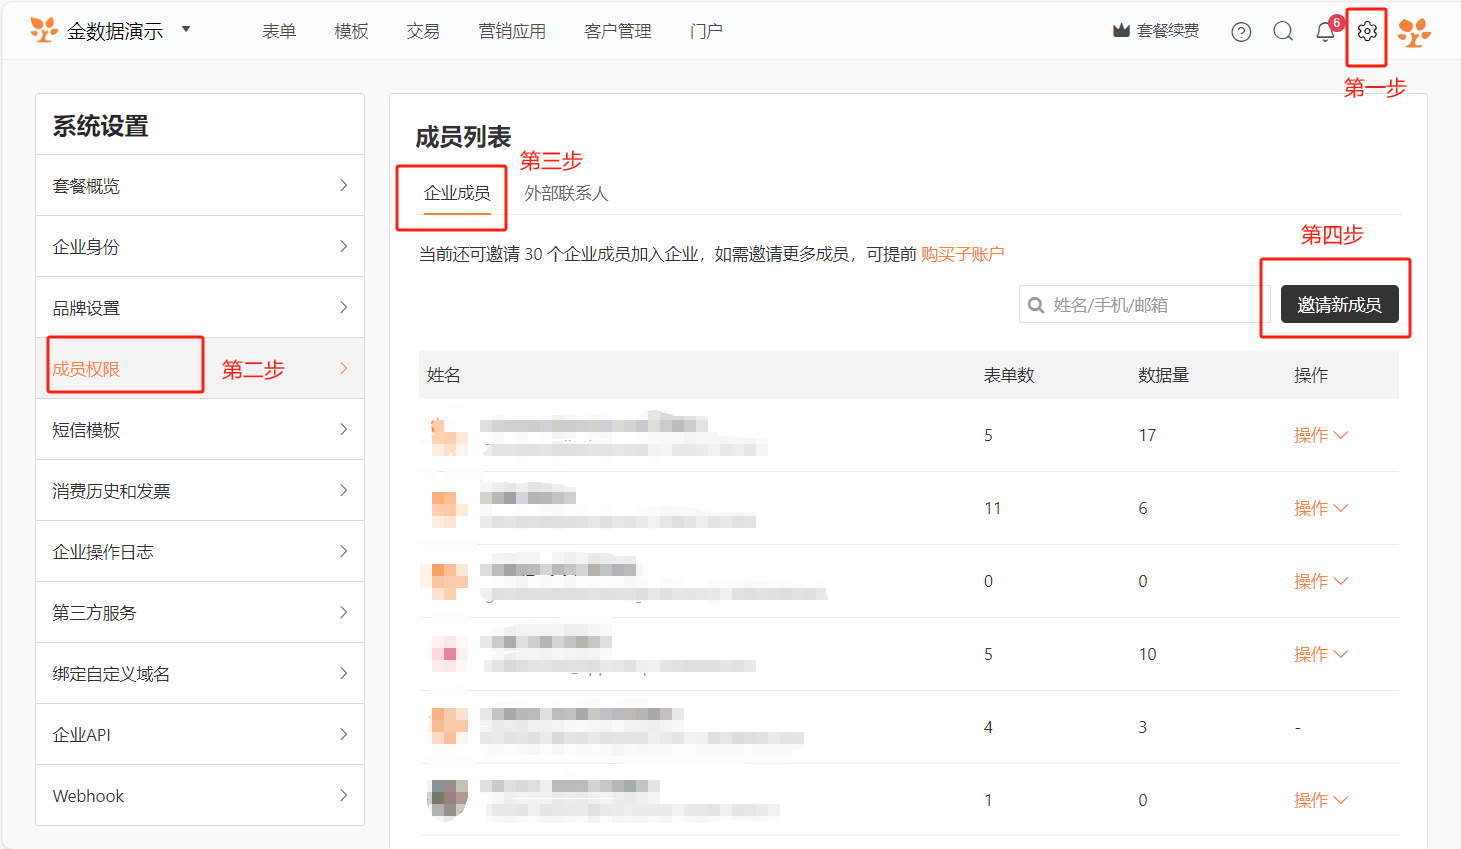Open 企业身份 settings section
Screen dimensions: 1461x849
[200, 247]
